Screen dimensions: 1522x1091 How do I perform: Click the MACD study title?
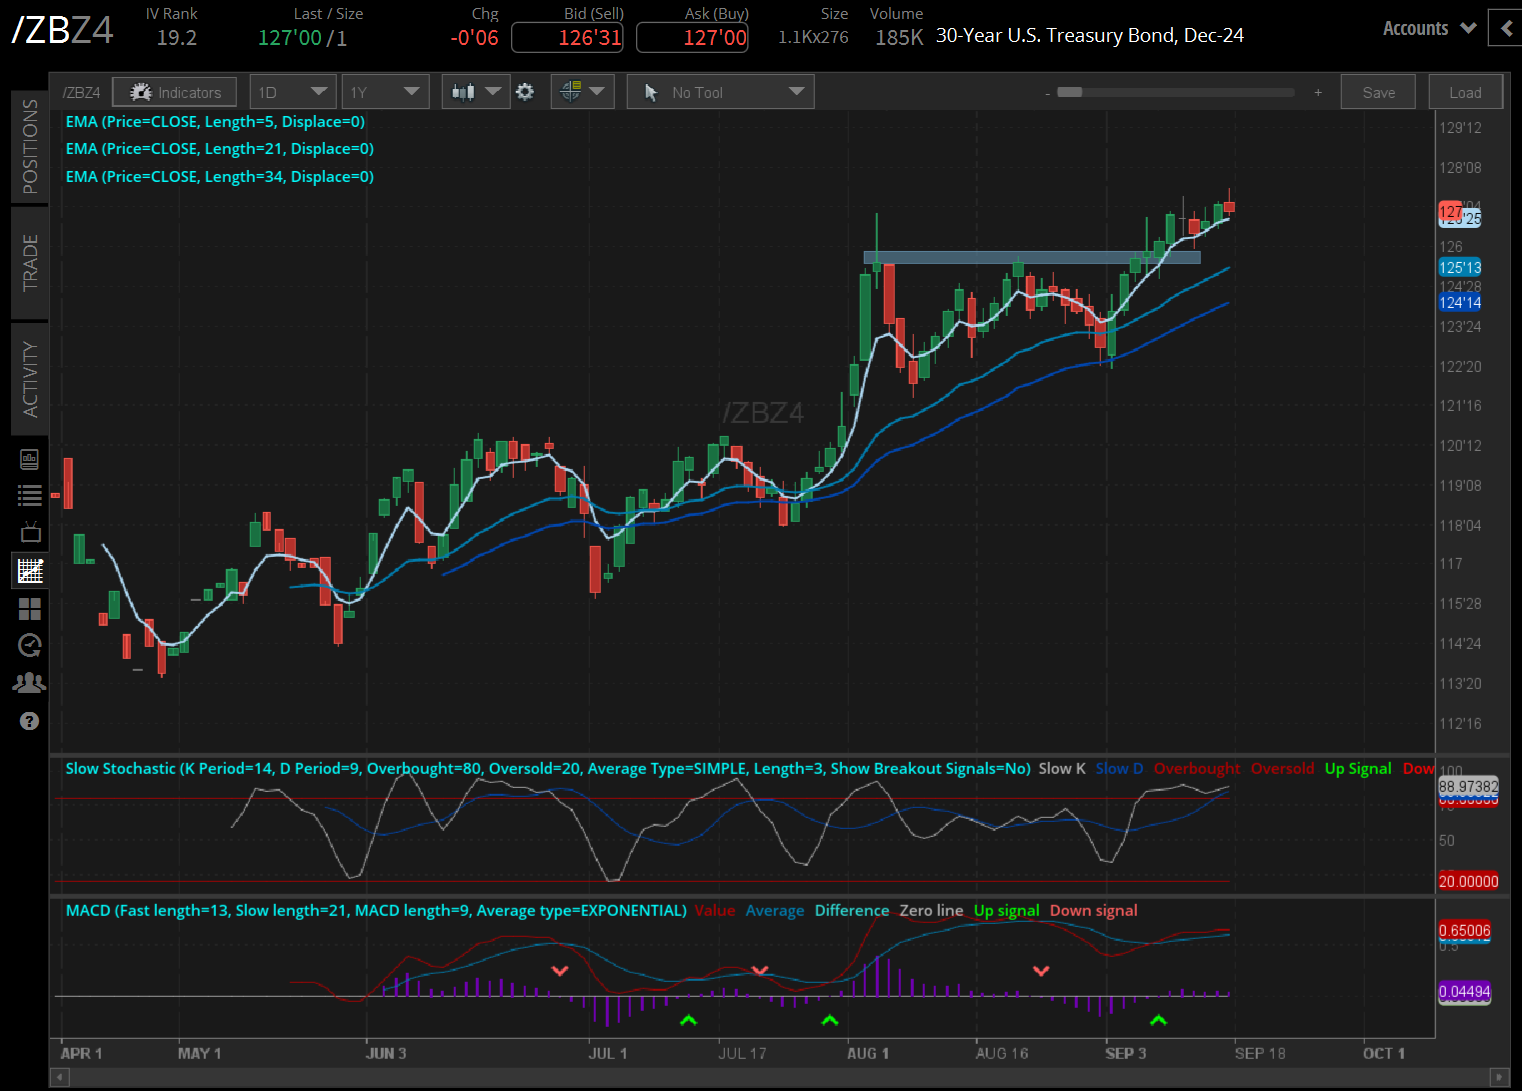[376, 911]
